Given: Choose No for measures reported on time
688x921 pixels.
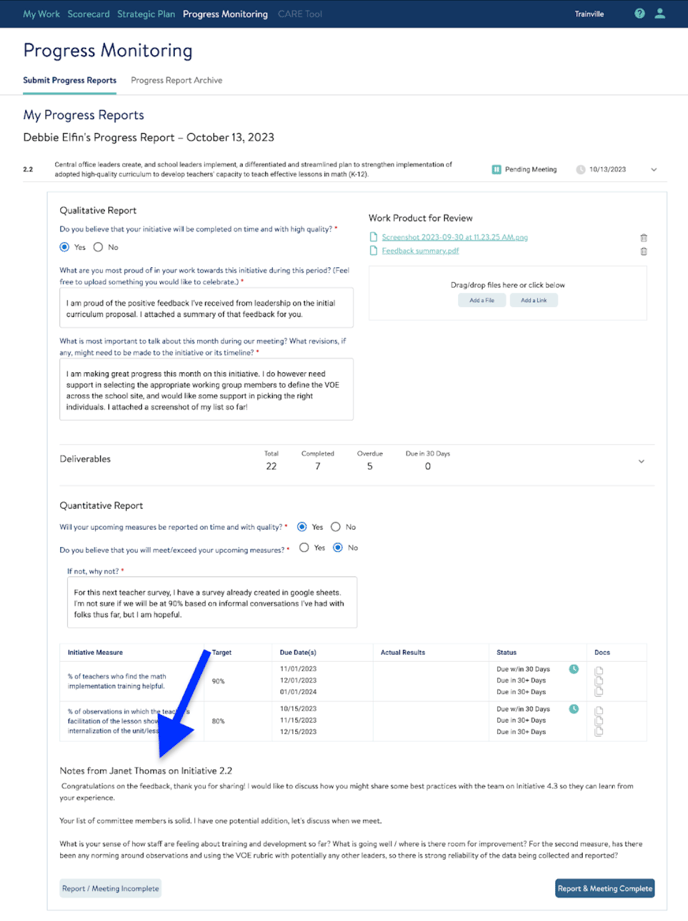Looking at the screenshot, I should 335,527.
